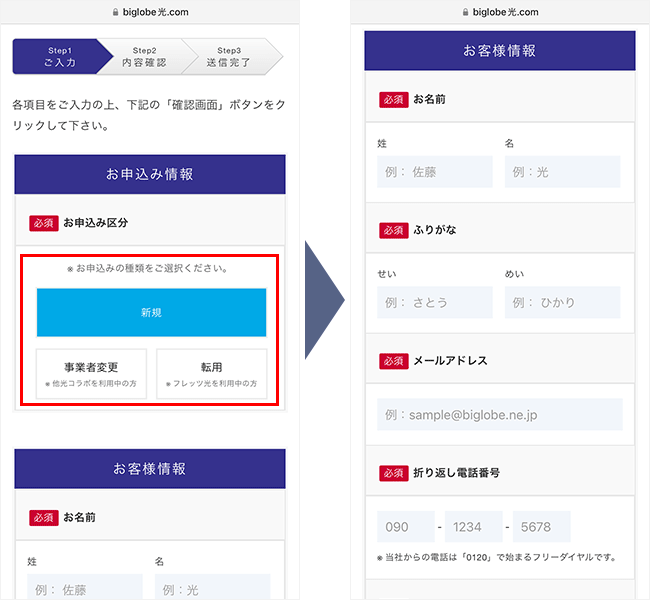
Task: Click the お客様情報 header in the left screen
Action: (150, 469)
